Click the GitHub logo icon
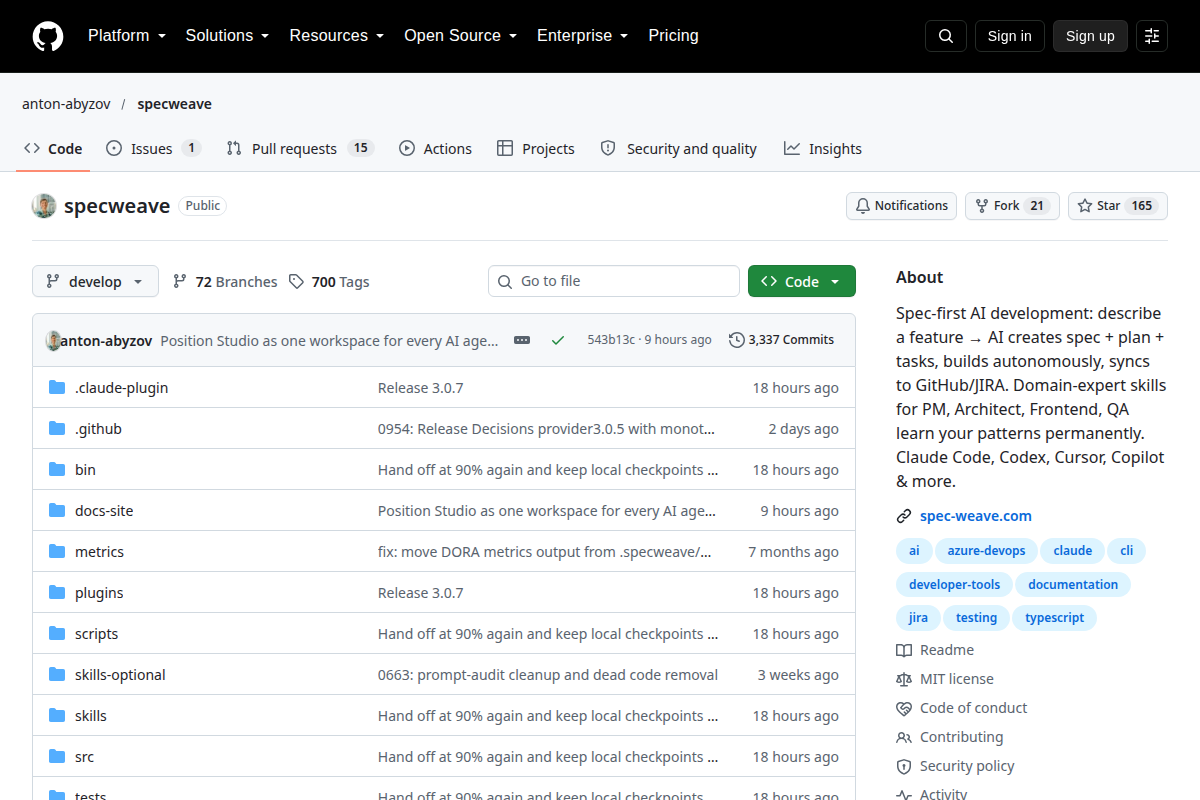Image resolution: width=1200 pixels, height=800 pixels. tap(48, 36)
